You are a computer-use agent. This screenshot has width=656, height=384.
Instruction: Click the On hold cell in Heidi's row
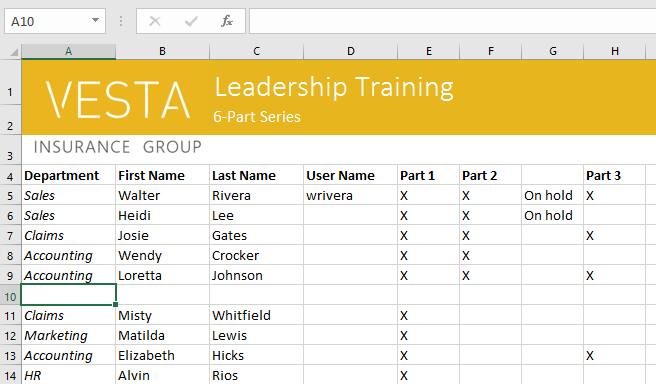[x=553, y=215]
